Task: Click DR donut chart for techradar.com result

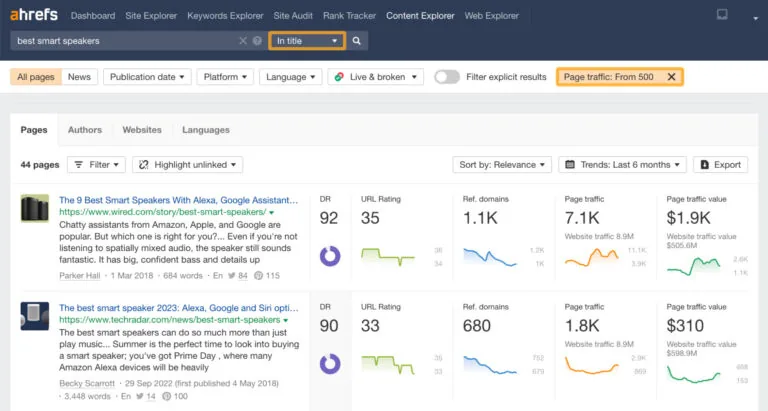Action: (330, 363)
